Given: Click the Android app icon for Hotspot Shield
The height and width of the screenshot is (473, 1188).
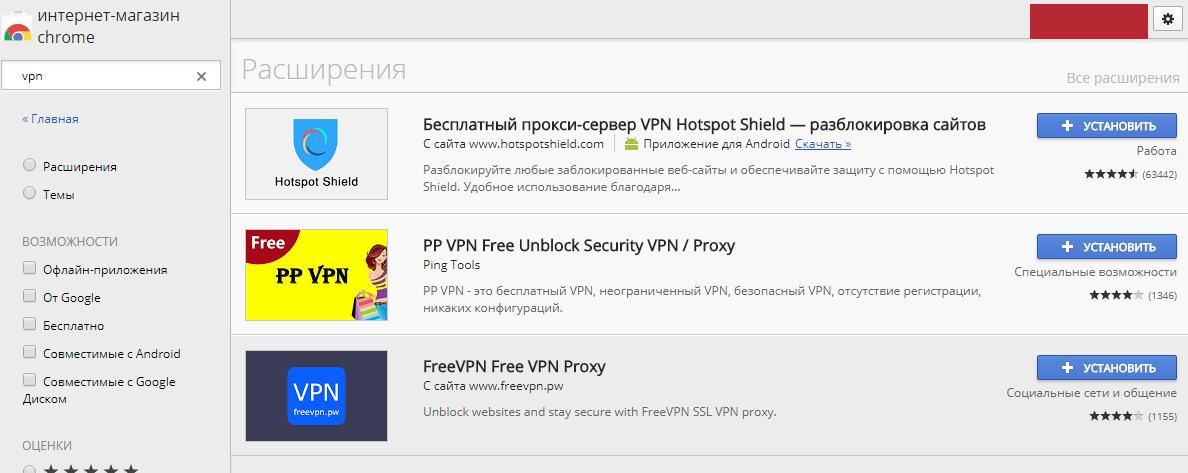Looking at the screenshot, I should [632, 144].
